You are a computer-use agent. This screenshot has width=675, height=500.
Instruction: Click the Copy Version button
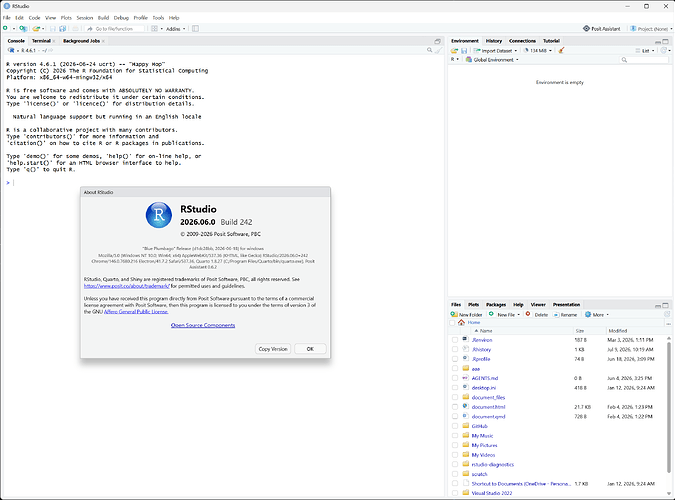273,349
